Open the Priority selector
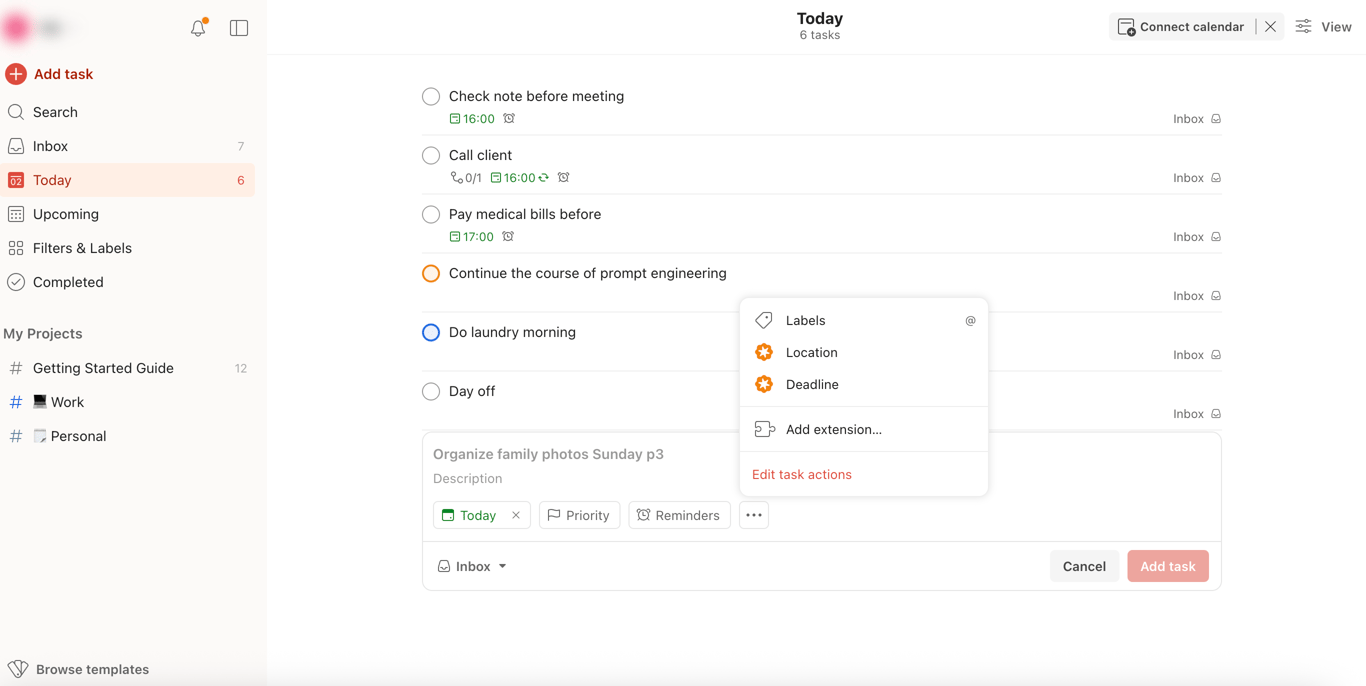This screenshot has height=686, width=1366. click(x=579, y=515)
